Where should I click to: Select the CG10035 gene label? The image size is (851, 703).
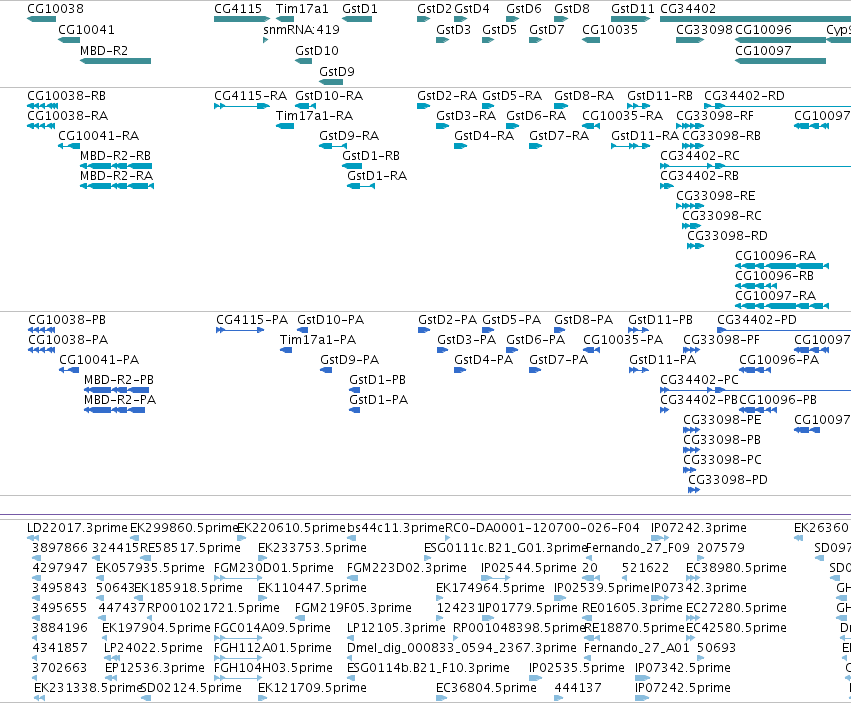609,30
